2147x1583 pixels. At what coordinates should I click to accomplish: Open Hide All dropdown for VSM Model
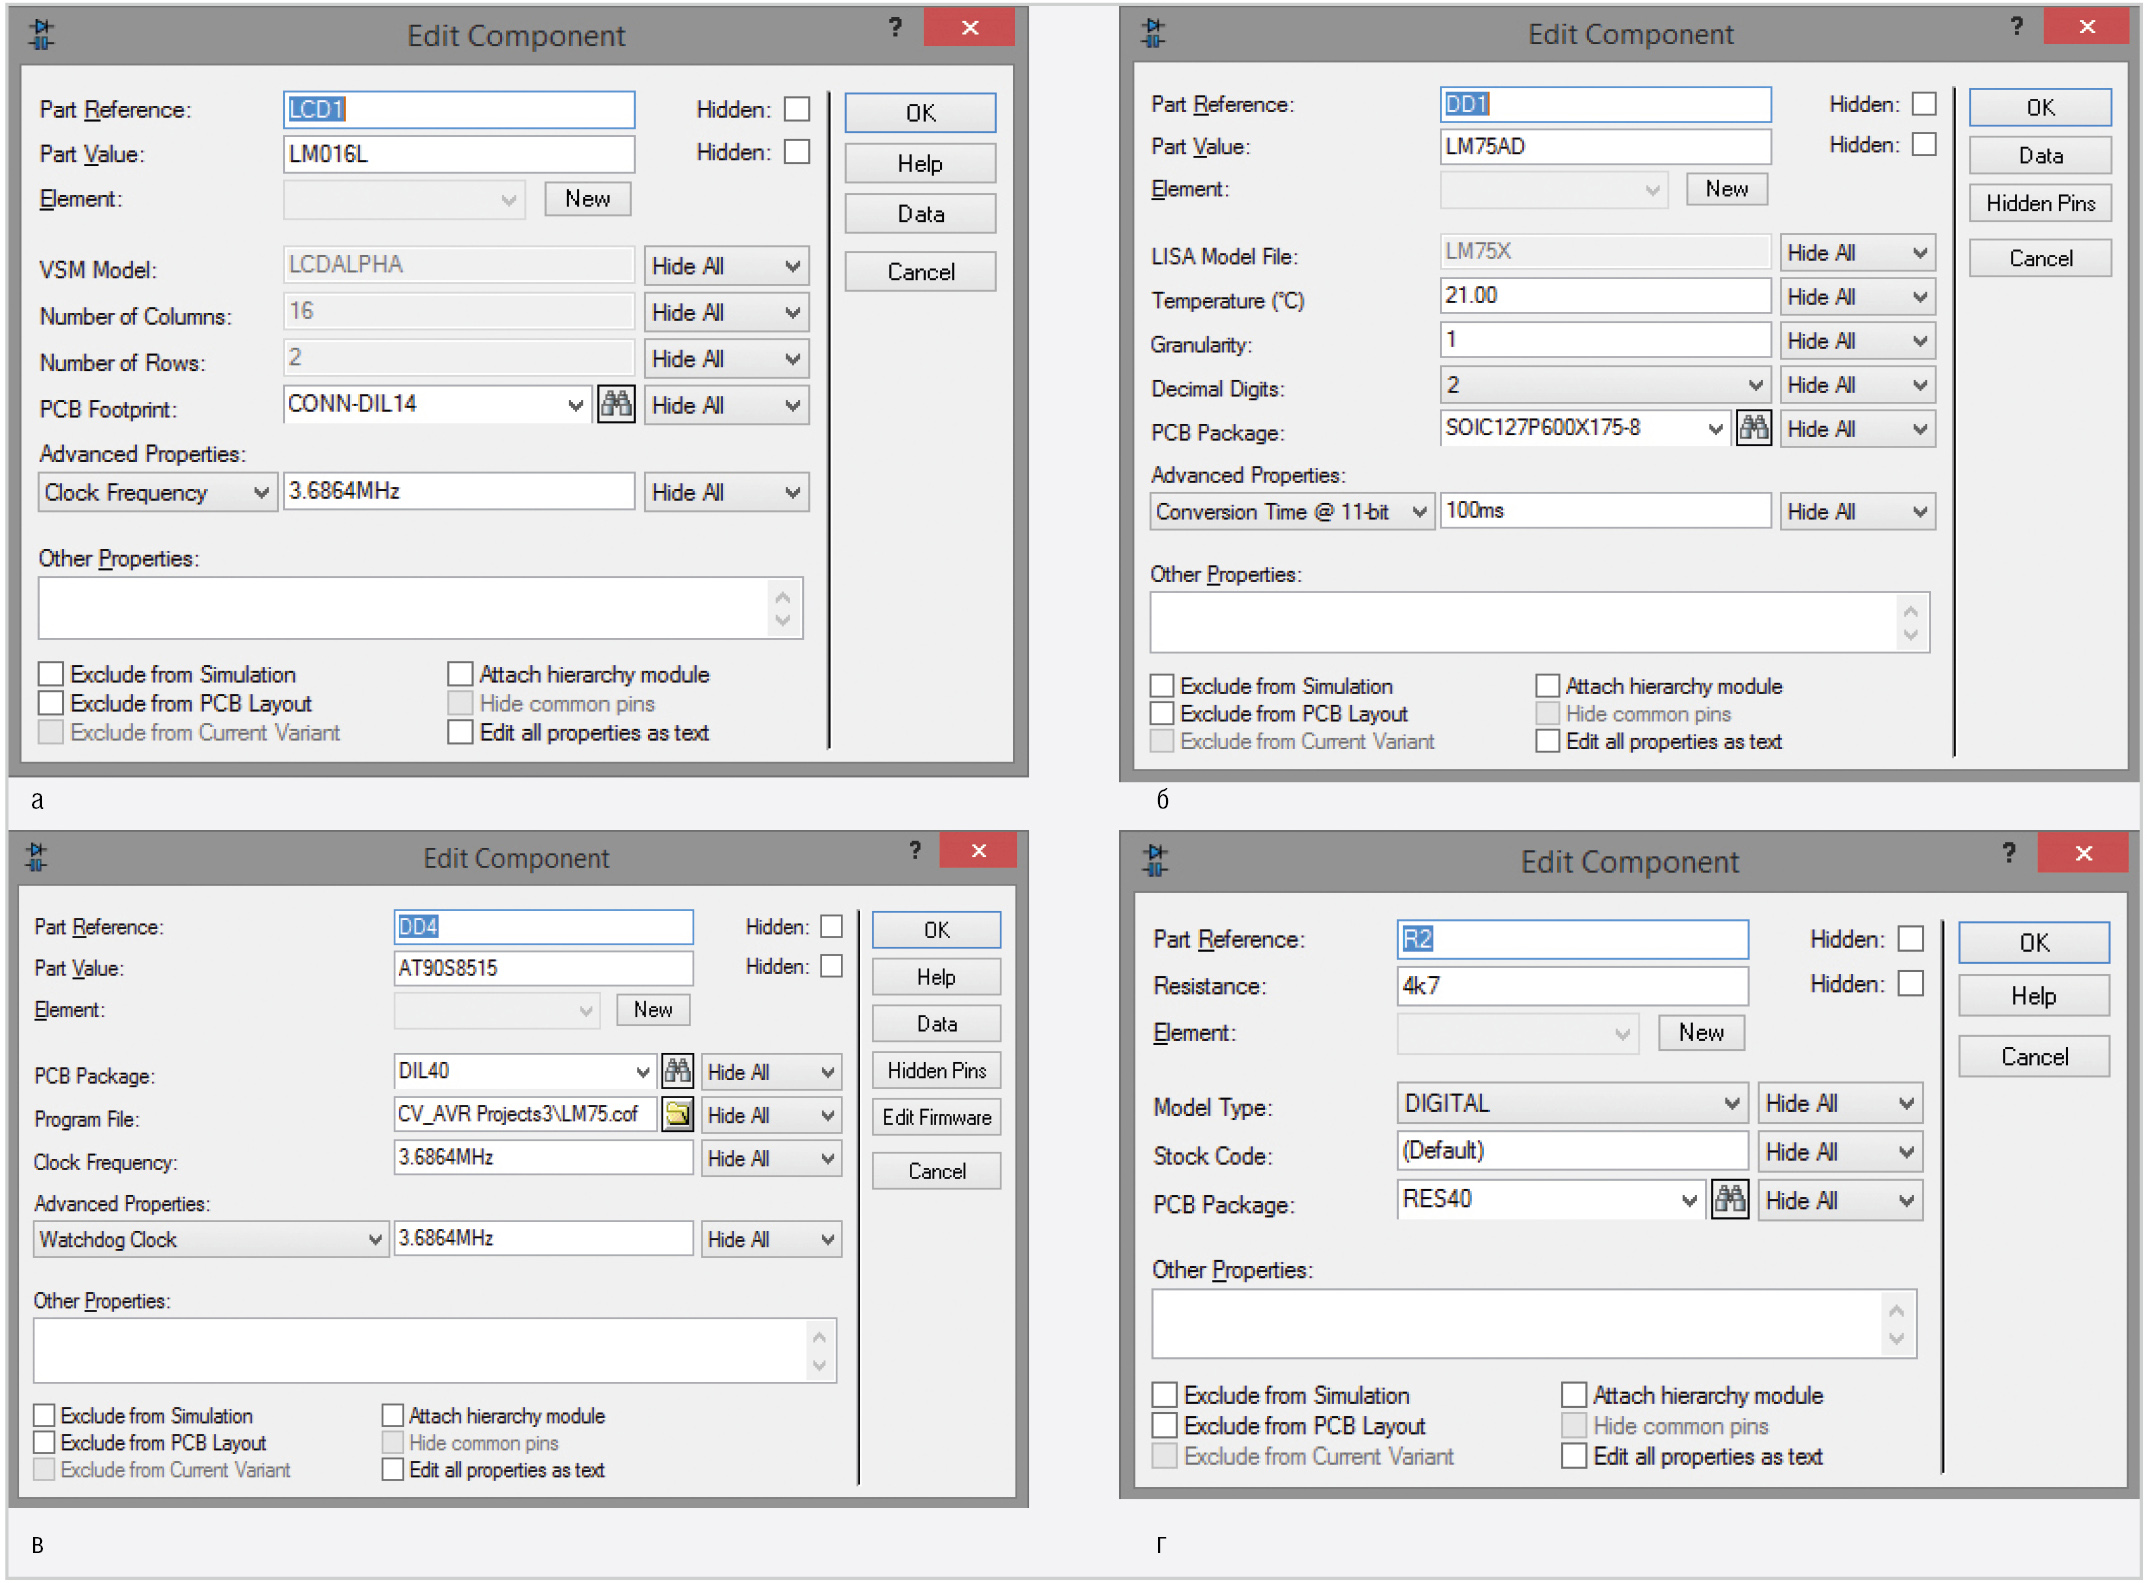pos(726,266)
